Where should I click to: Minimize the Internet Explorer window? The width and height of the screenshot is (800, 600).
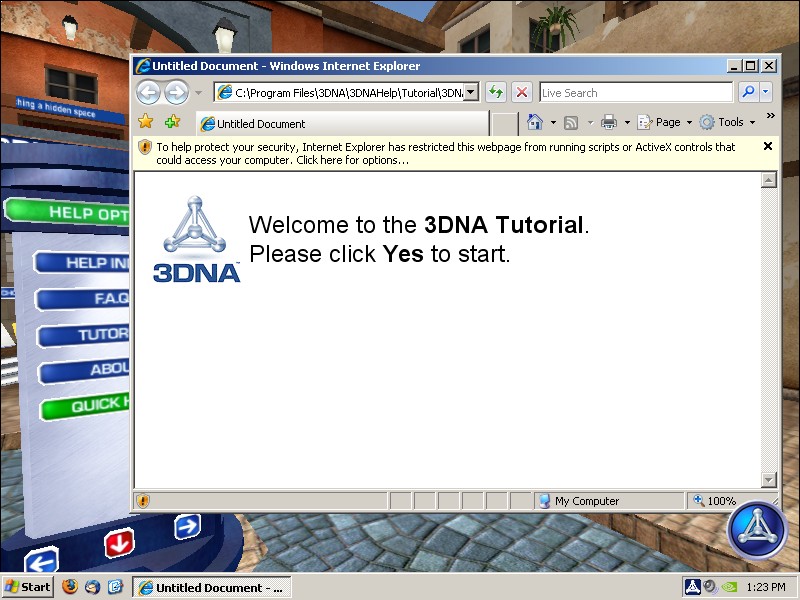pyautogui.click(x=734, y=66)
